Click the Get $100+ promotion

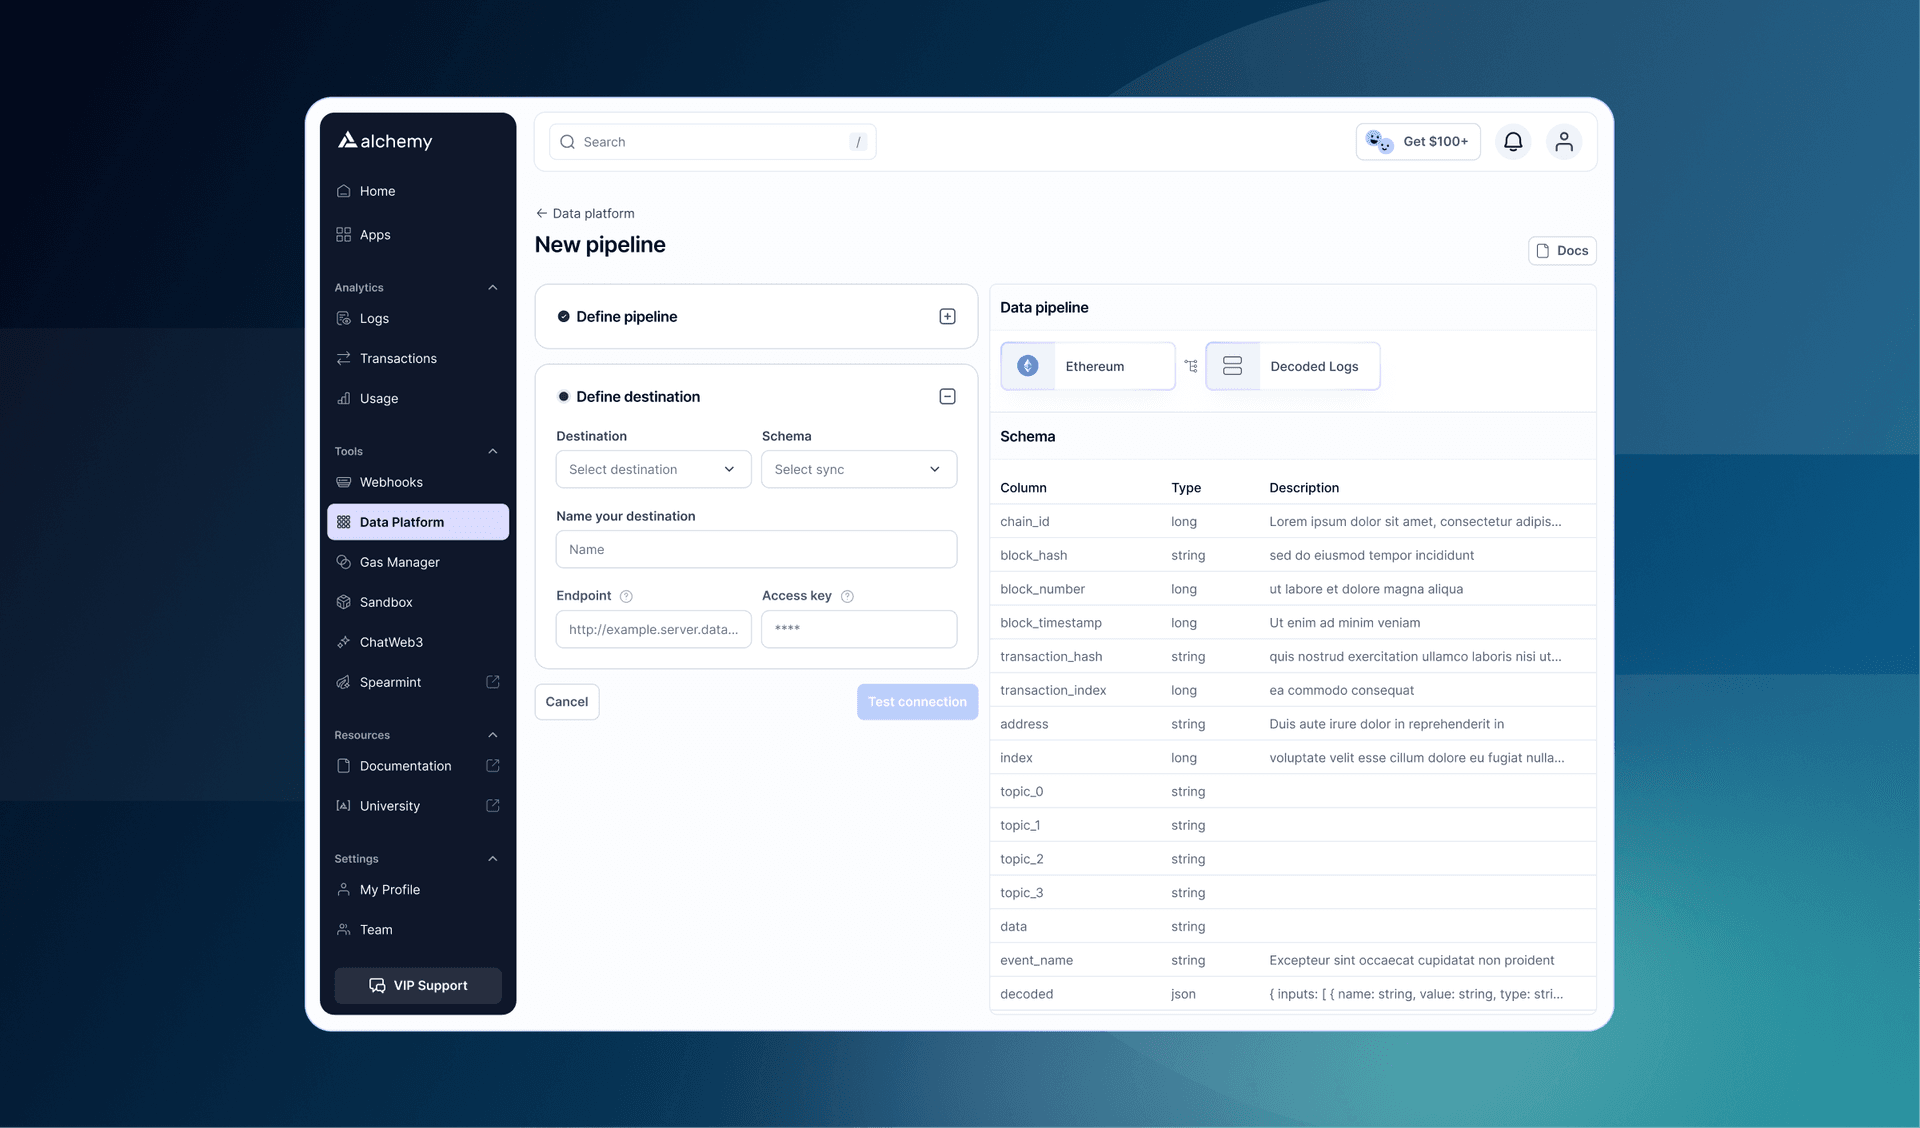tap(1418, 141)
